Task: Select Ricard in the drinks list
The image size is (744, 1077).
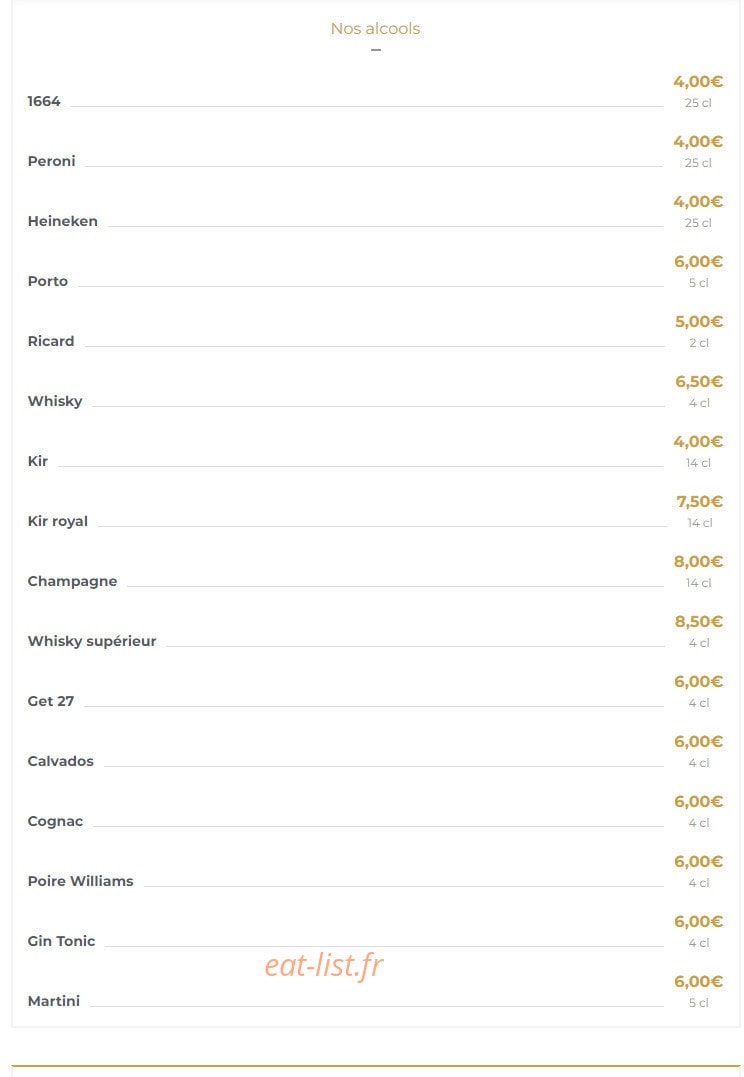Action: point(51,341)
